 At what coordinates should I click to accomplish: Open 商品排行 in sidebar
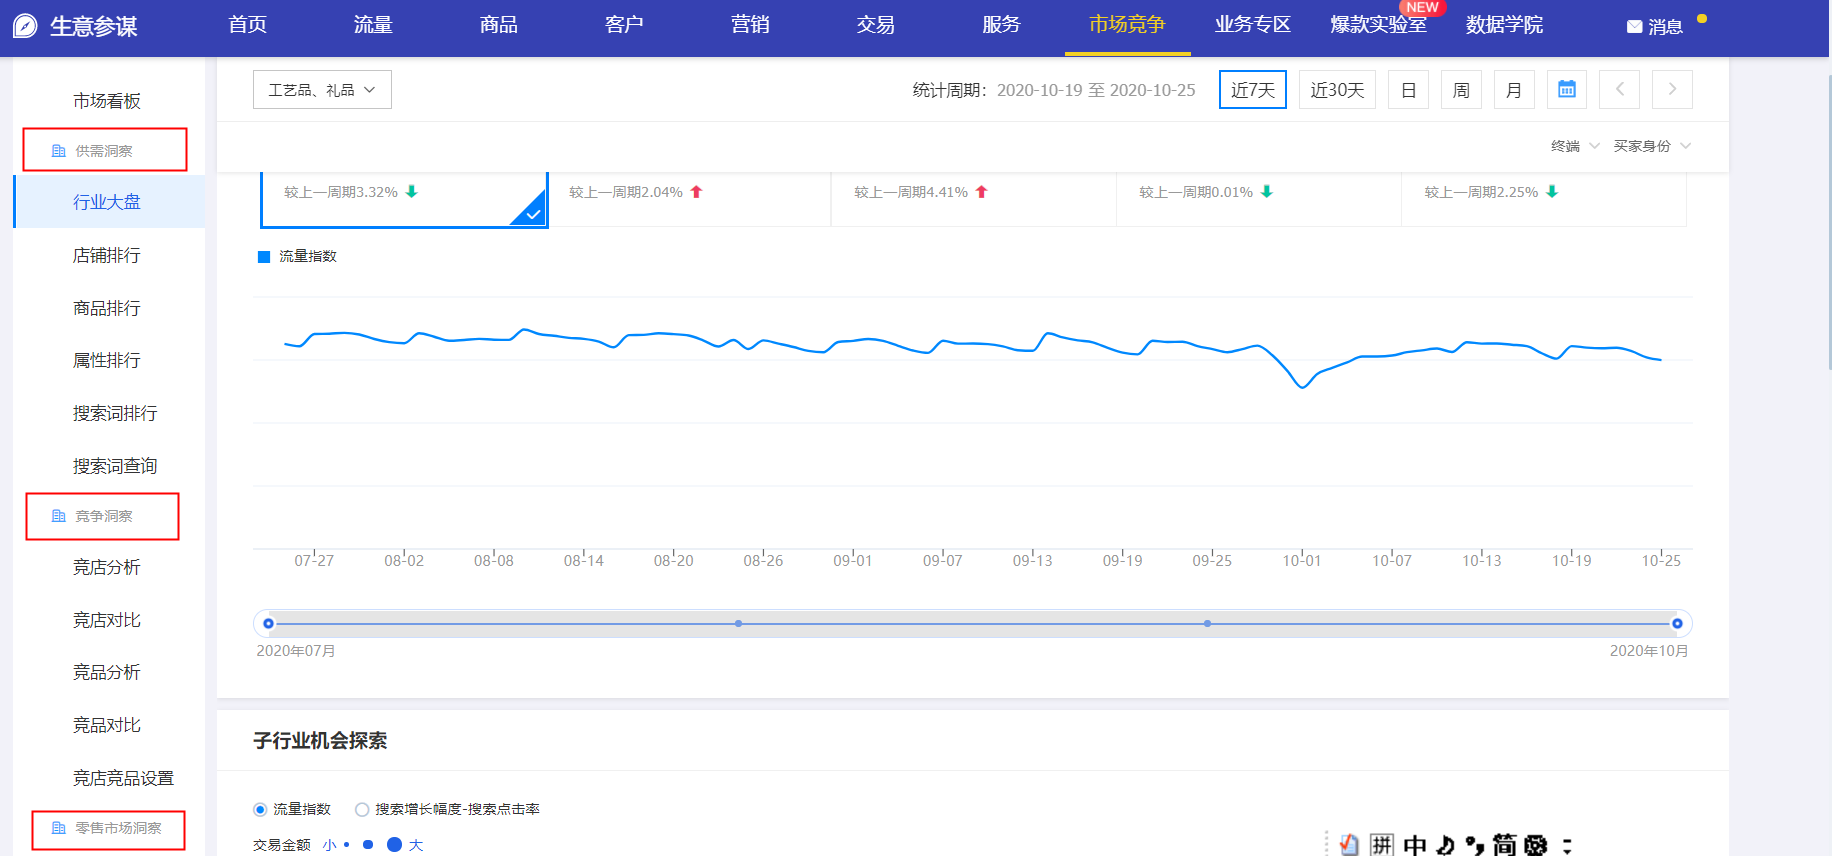(107, 308)
